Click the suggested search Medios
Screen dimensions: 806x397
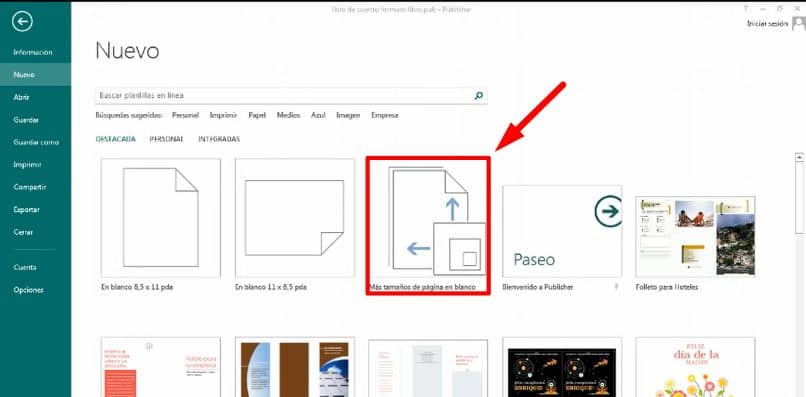[x=288, y=116]
